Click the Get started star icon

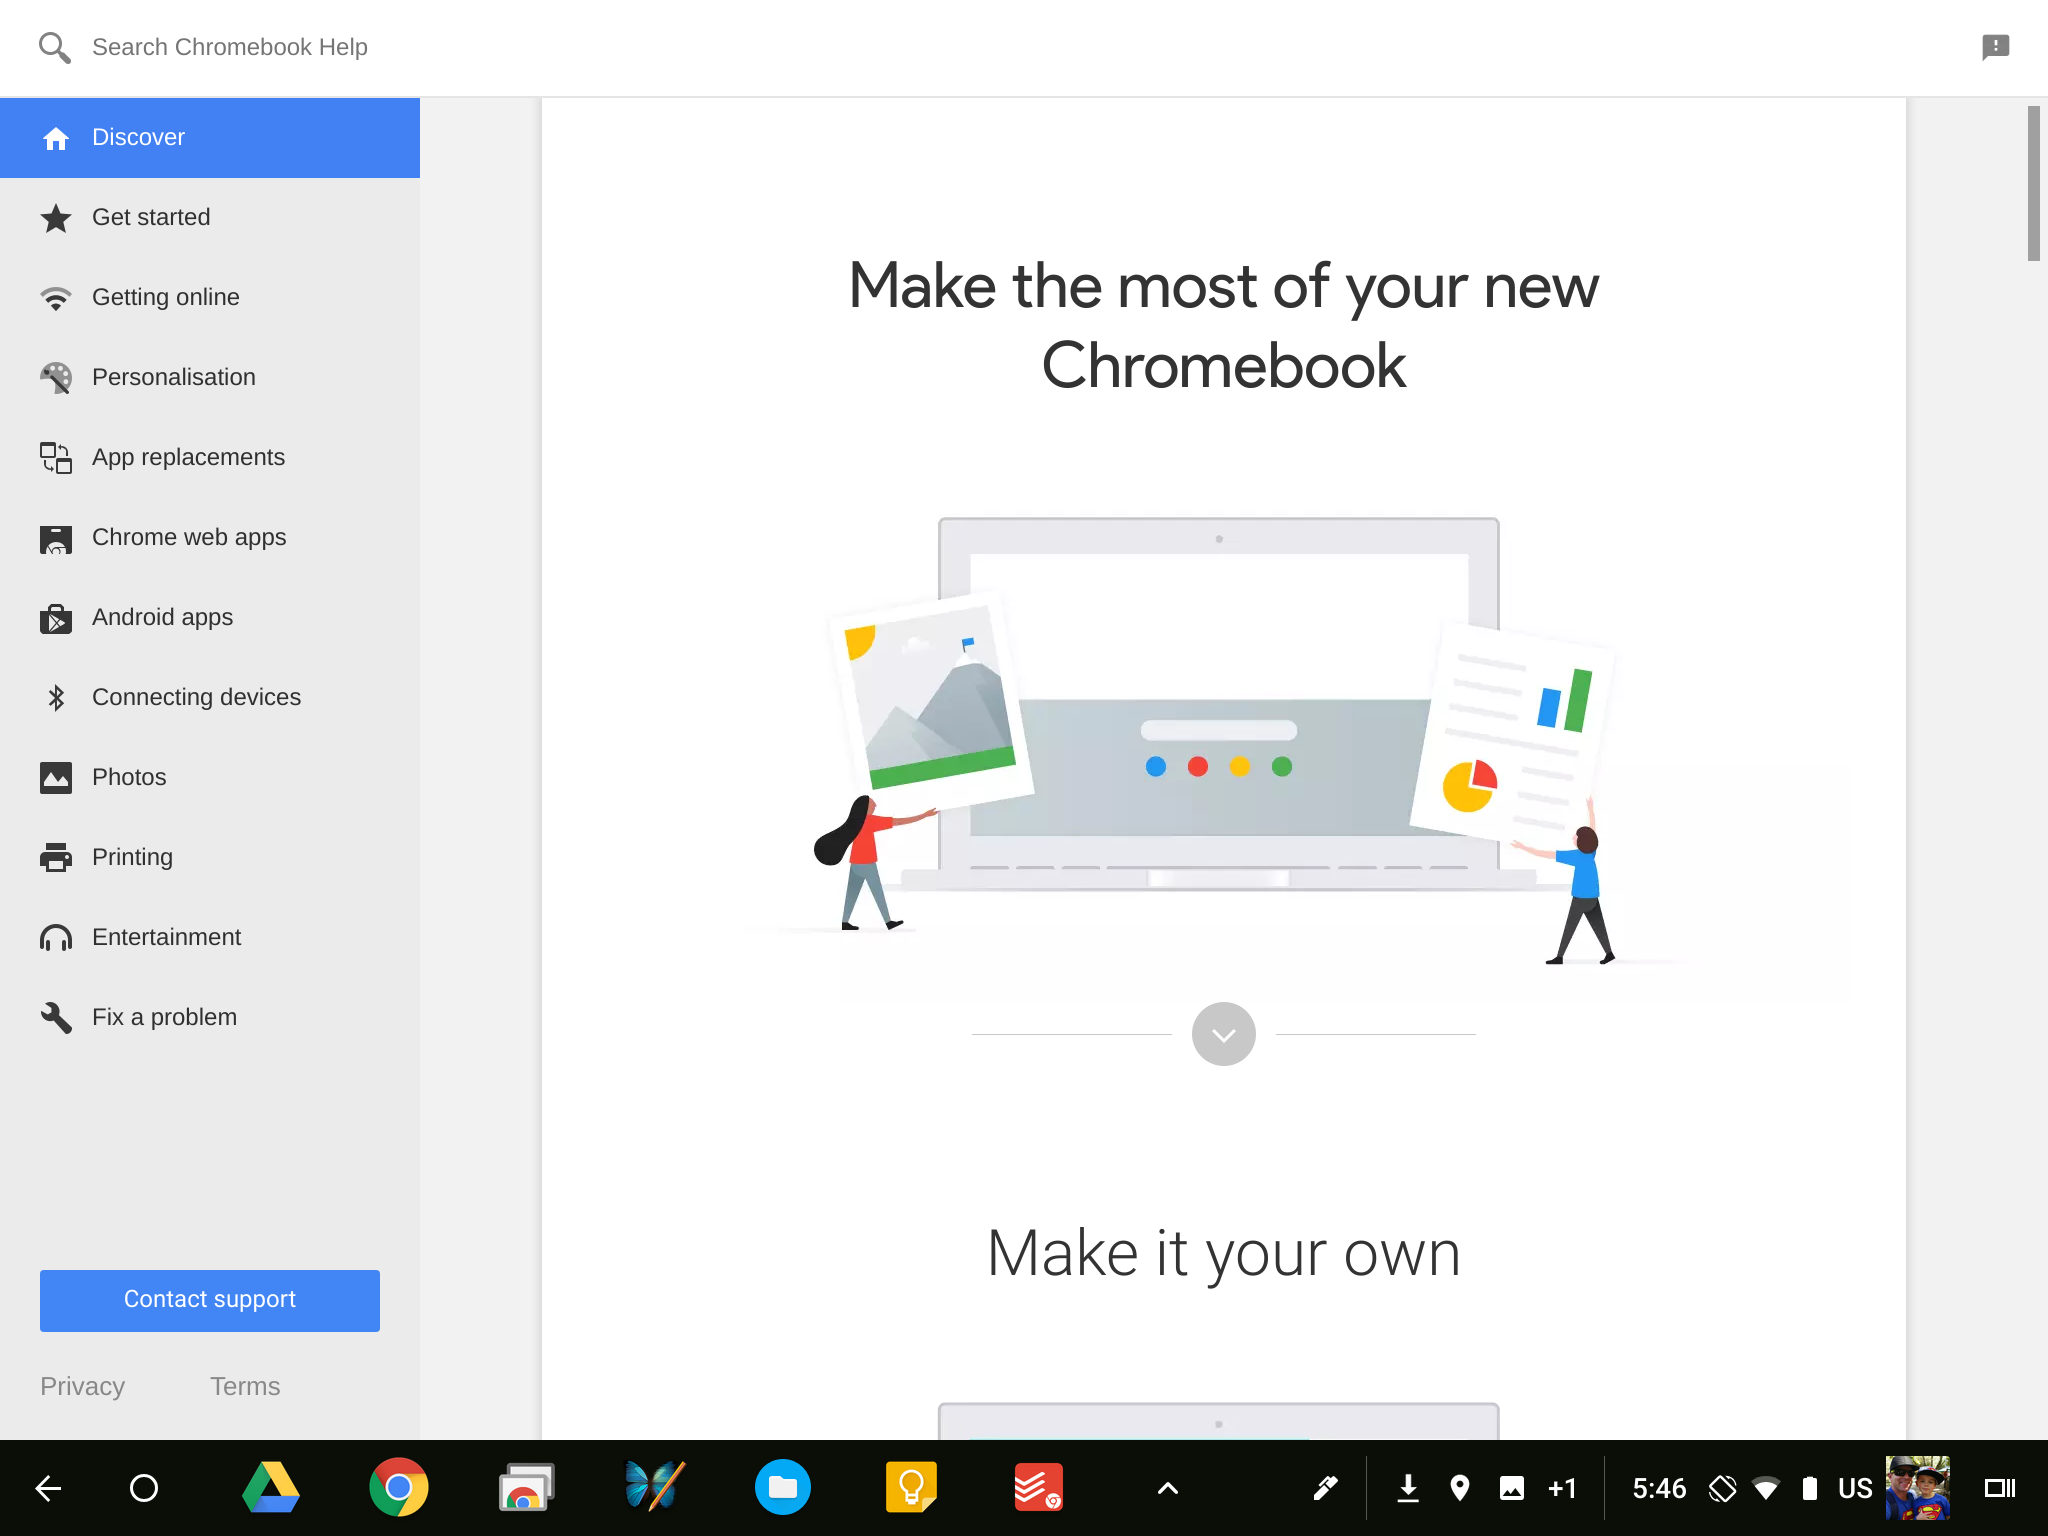[x=56, y=218]
